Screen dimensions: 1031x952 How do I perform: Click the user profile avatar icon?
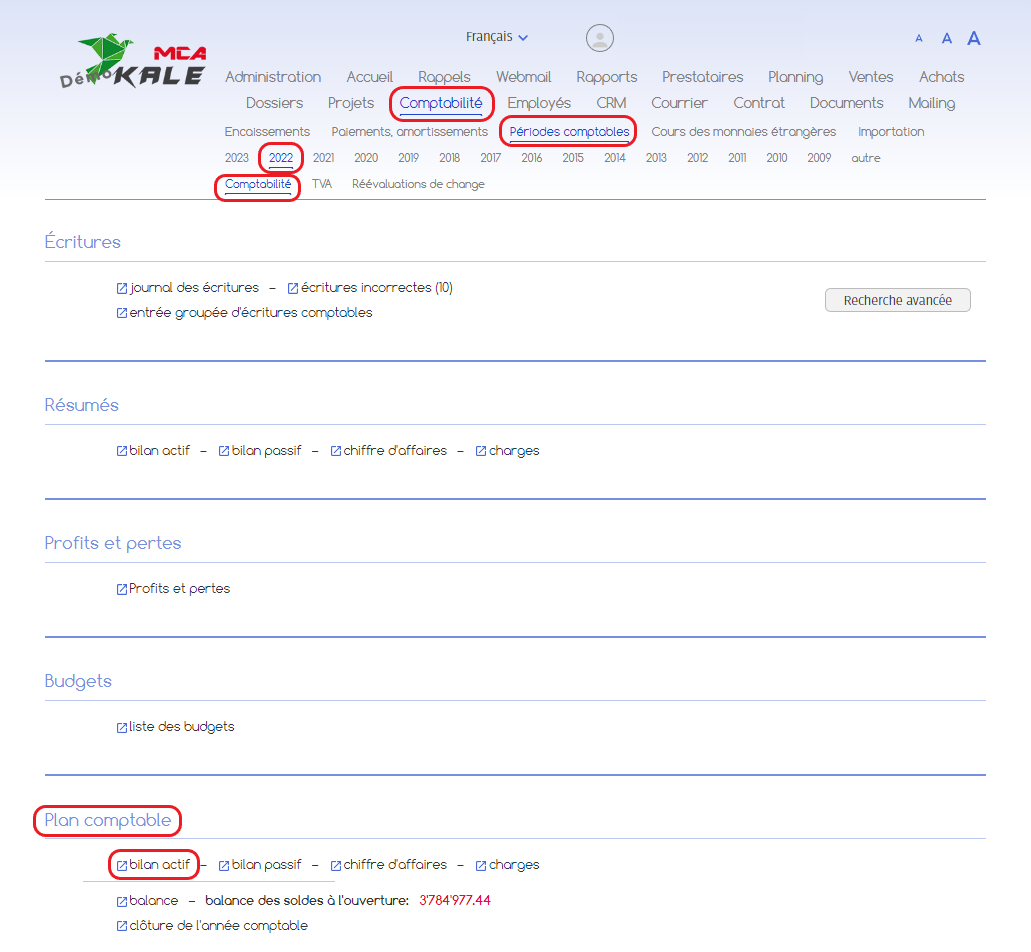point(599,38)
